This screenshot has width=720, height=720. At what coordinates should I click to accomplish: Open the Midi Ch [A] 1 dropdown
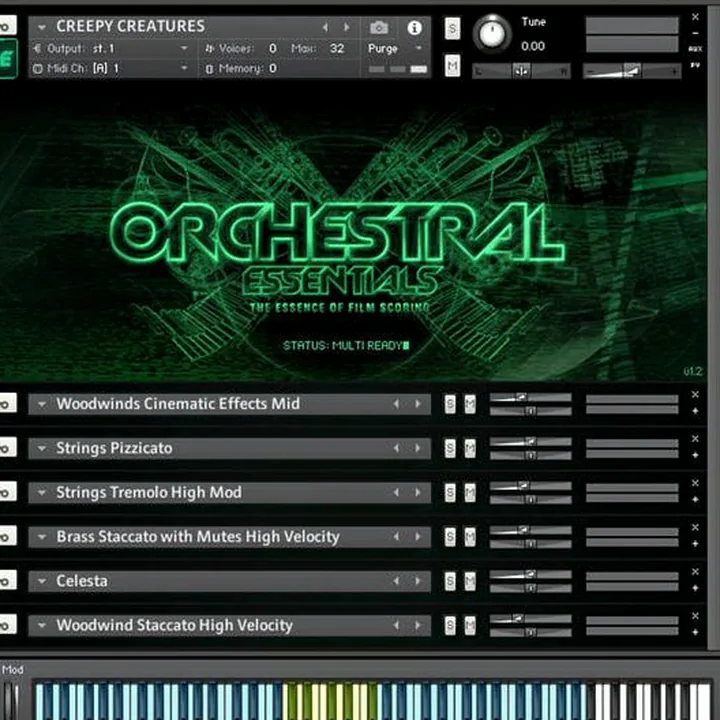pyautogui.click(x=184, y=68)
